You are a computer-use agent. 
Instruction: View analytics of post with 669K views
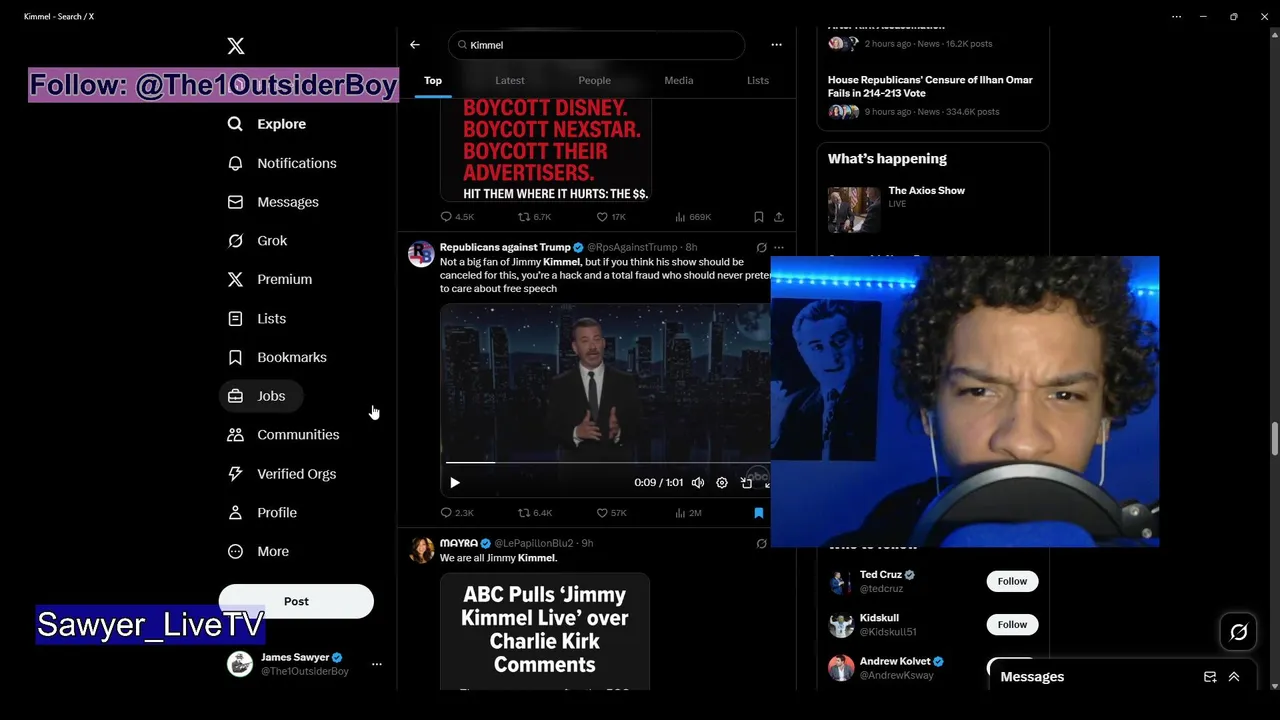(693, 217)
